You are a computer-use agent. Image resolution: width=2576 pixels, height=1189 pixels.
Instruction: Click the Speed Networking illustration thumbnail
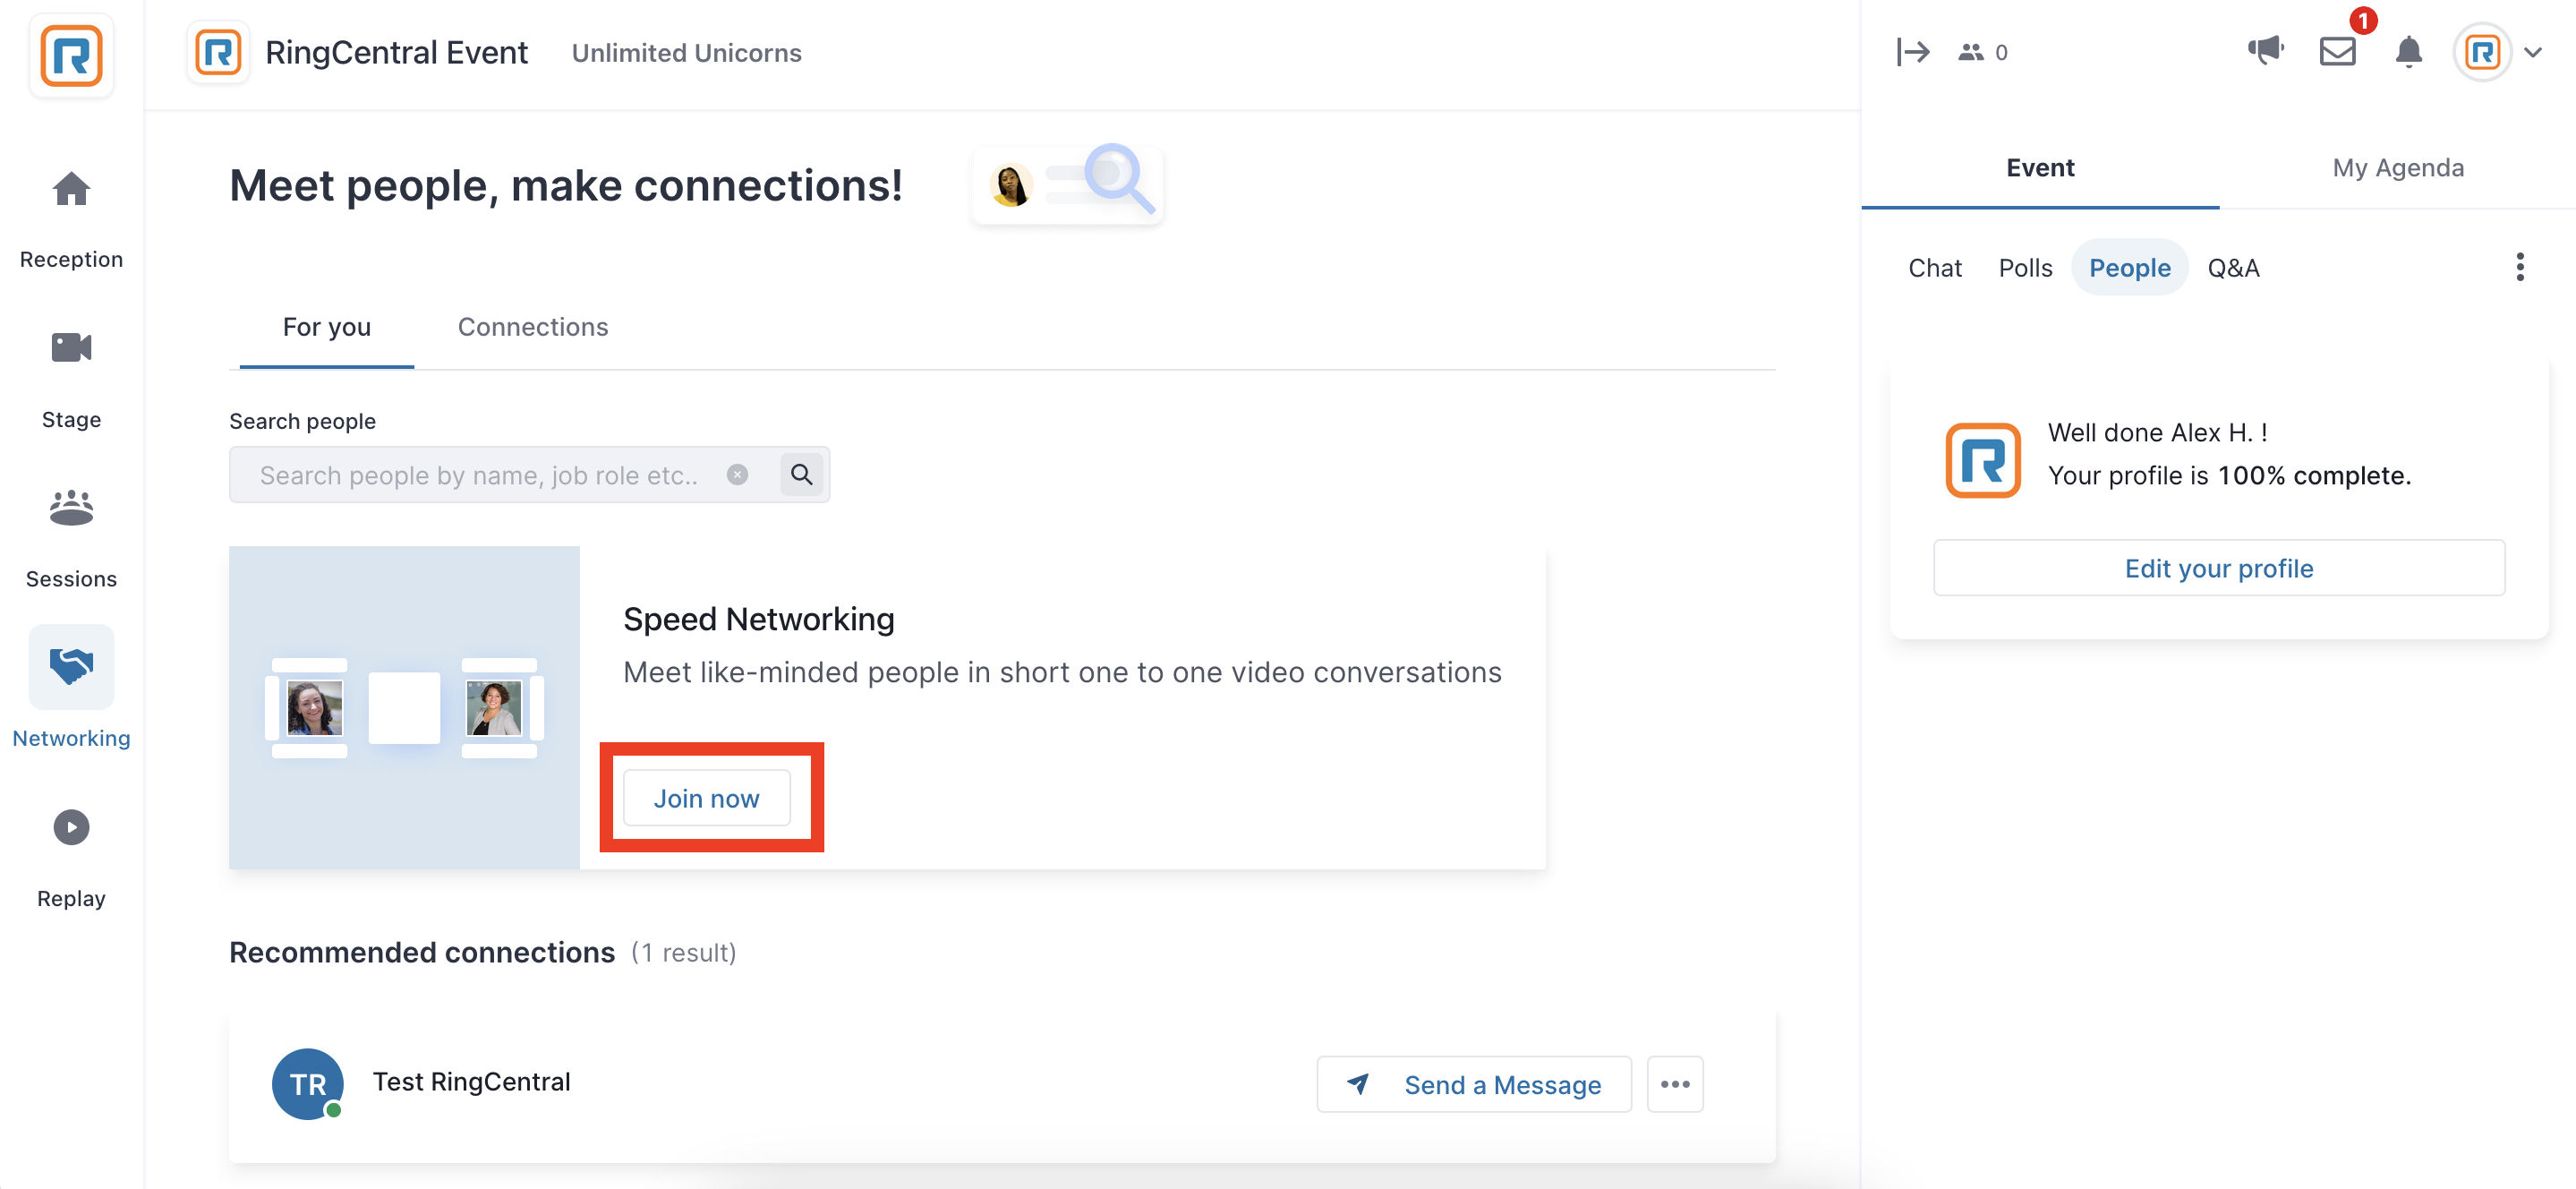[x=404, y=707]
